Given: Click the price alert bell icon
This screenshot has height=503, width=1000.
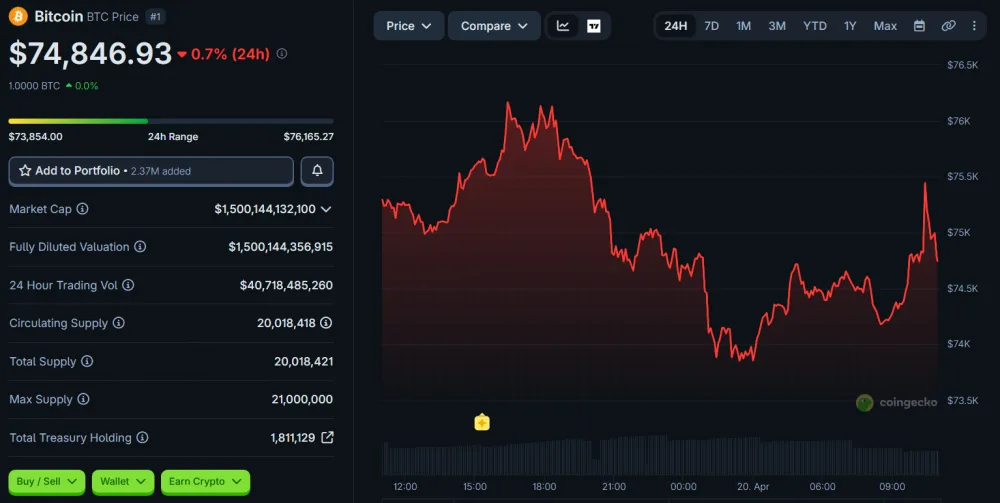Looking at the screenshot, I should 317,171.
